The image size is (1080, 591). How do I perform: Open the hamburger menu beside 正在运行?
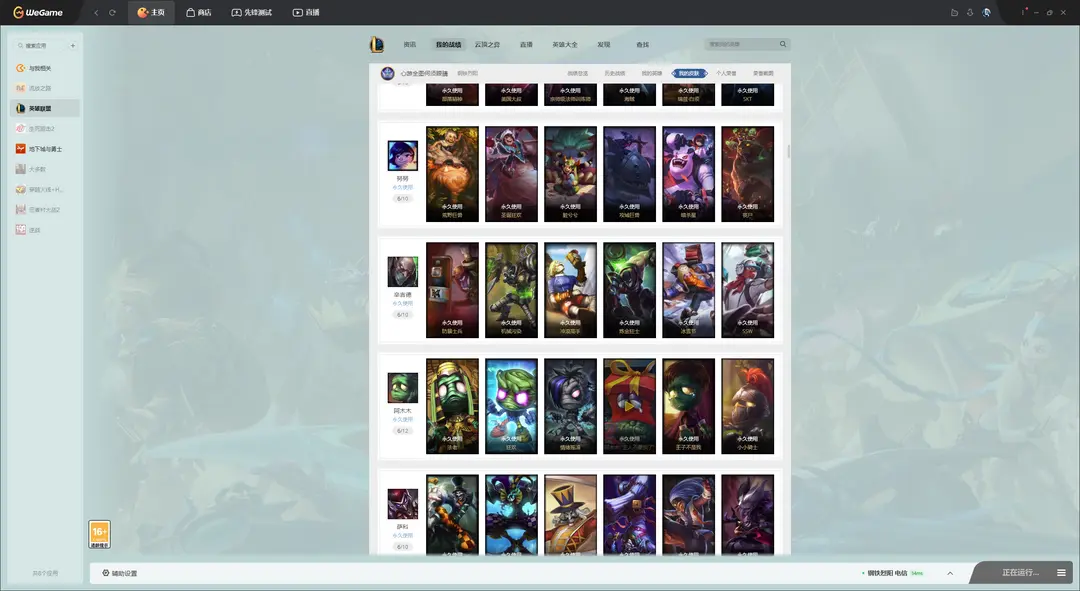pos(1061,573)
